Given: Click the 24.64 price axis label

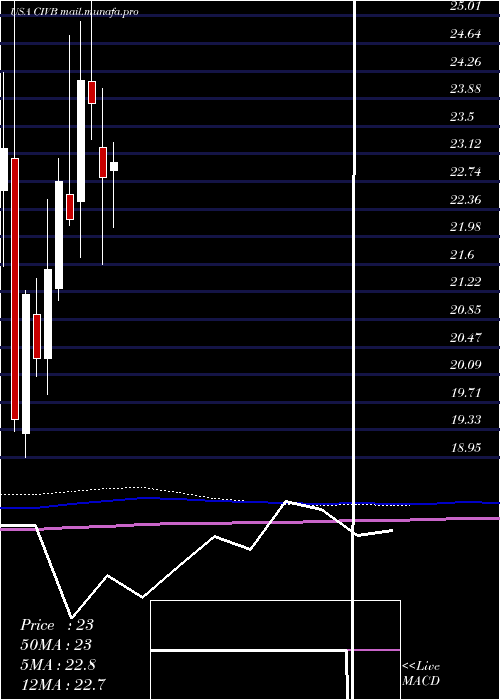Looking at the screenshot, I should (466, 34).
